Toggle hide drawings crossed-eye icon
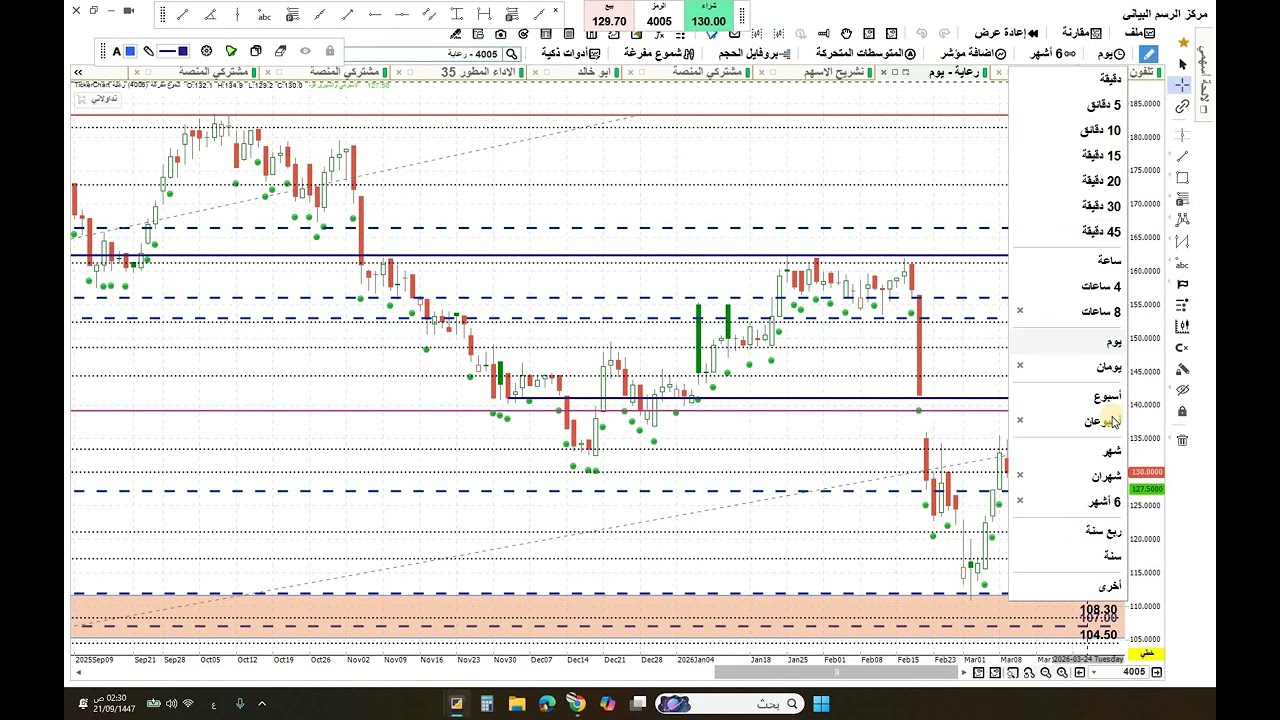The height and width of the screenshot is (720, 1280). [x=1183, y=390]
